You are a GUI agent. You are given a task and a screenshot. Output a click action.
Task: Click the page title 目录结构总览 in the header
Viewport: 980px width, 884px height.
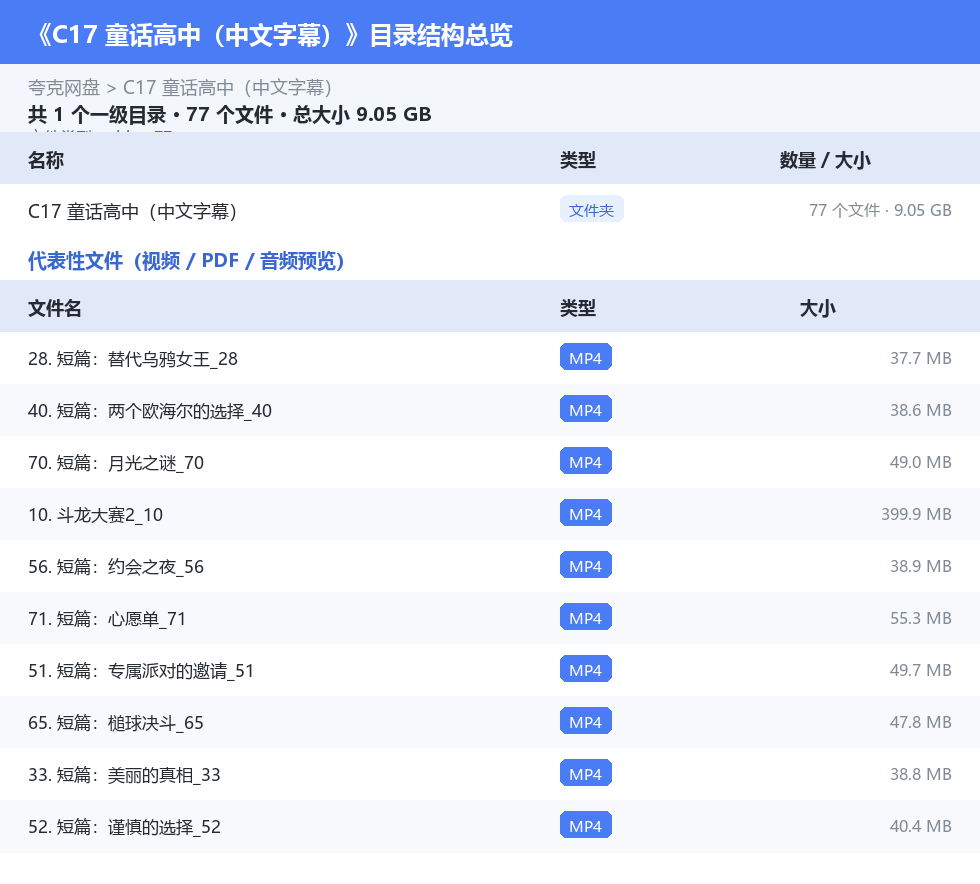pos(441,35)
